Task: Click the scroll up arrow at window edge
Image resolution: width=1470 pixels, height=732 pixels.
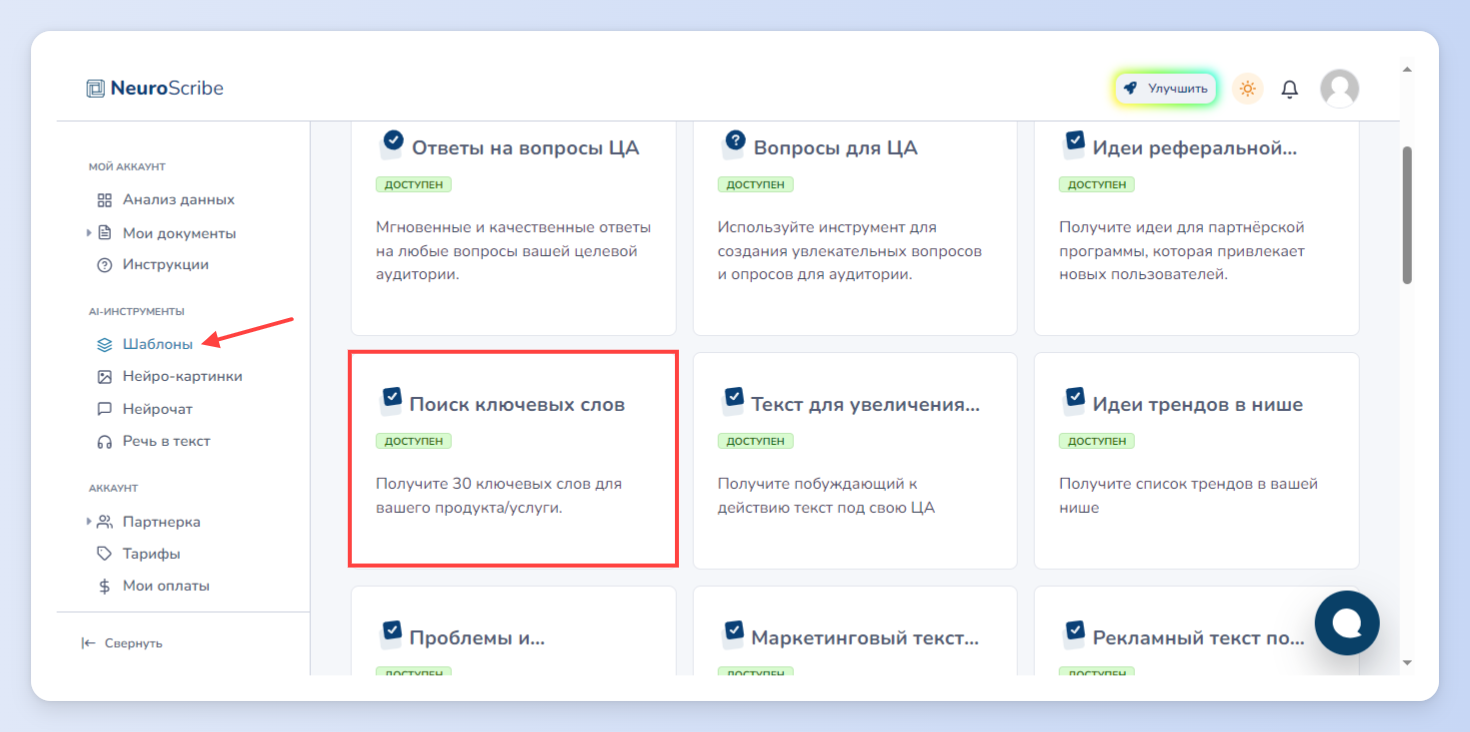Action: point(1408,70)
